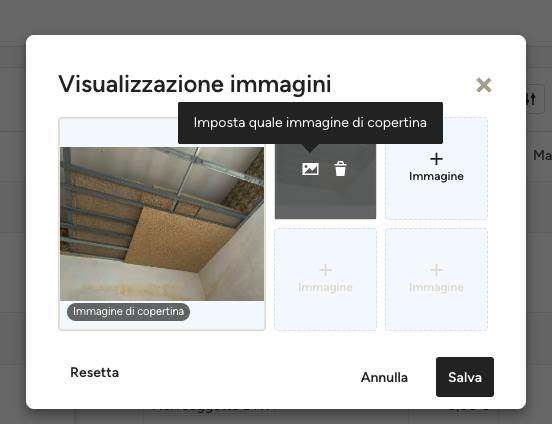Set second image as cover via picture icon
Screen dimensions: 552x424
pyautogui.click(x=310, y=169)
